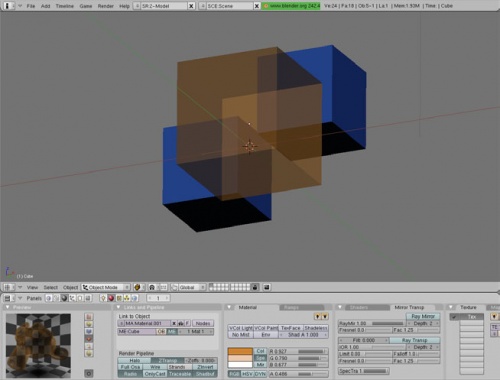Set preview type to hair strands

[x=89, y=346]
